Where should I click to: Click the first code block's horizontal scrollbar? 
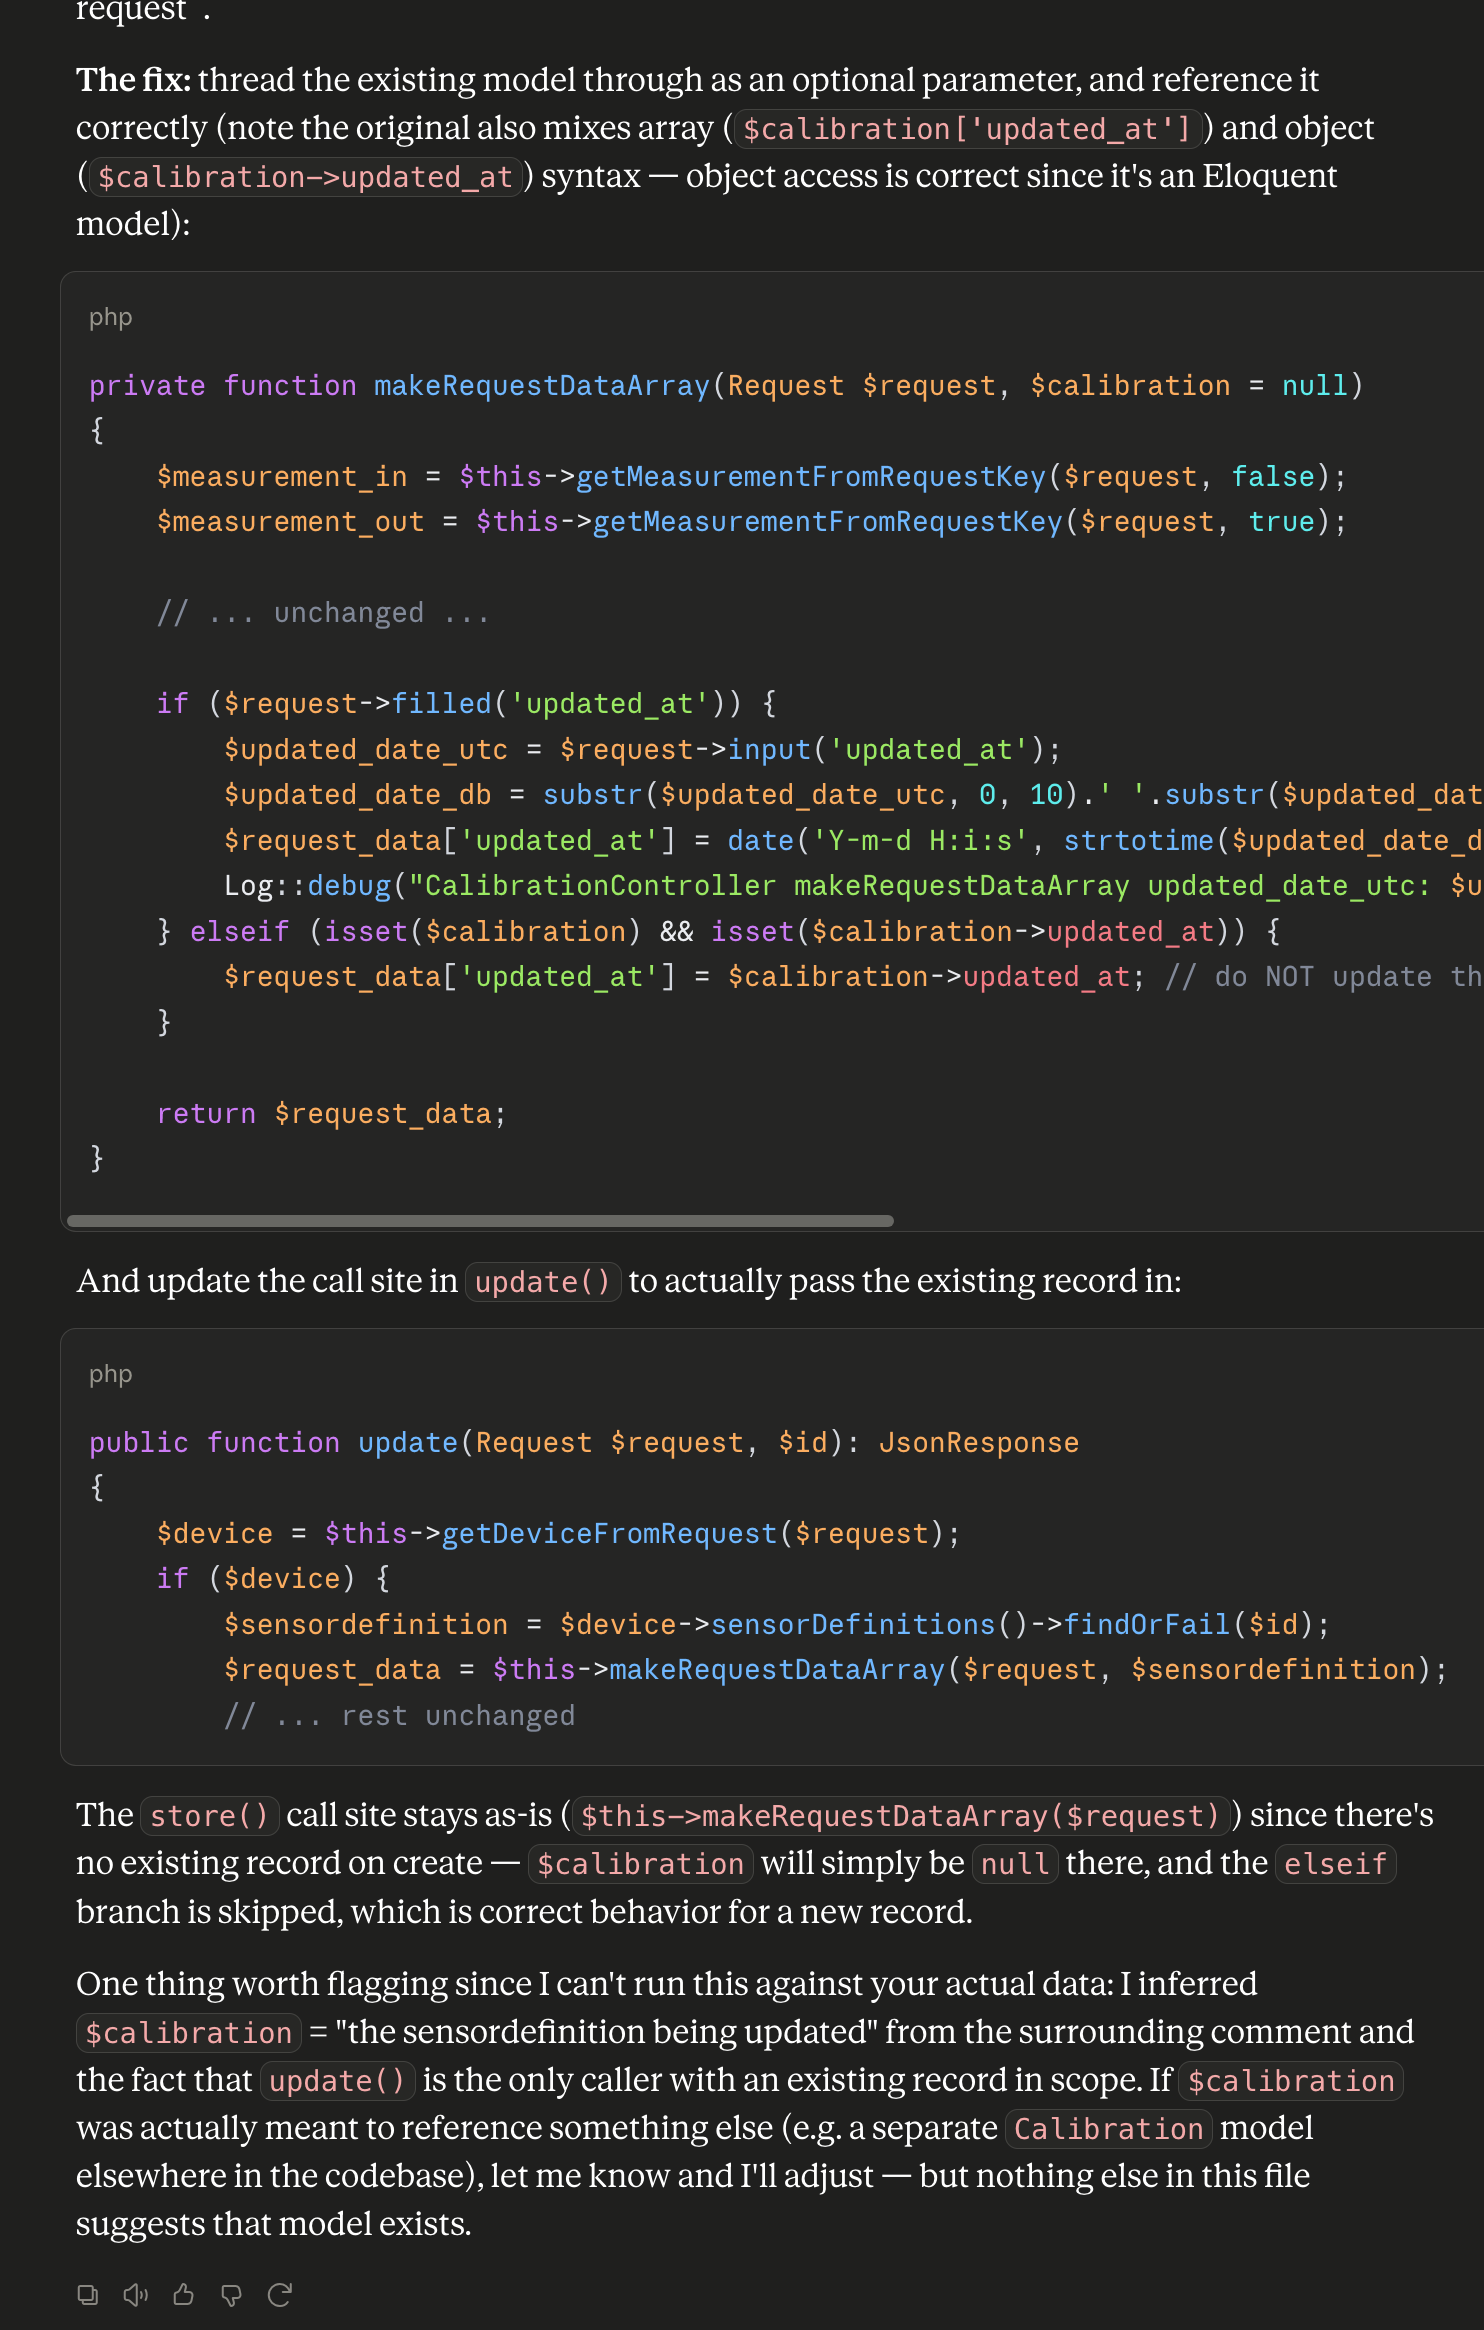[x=480, y=1221]
